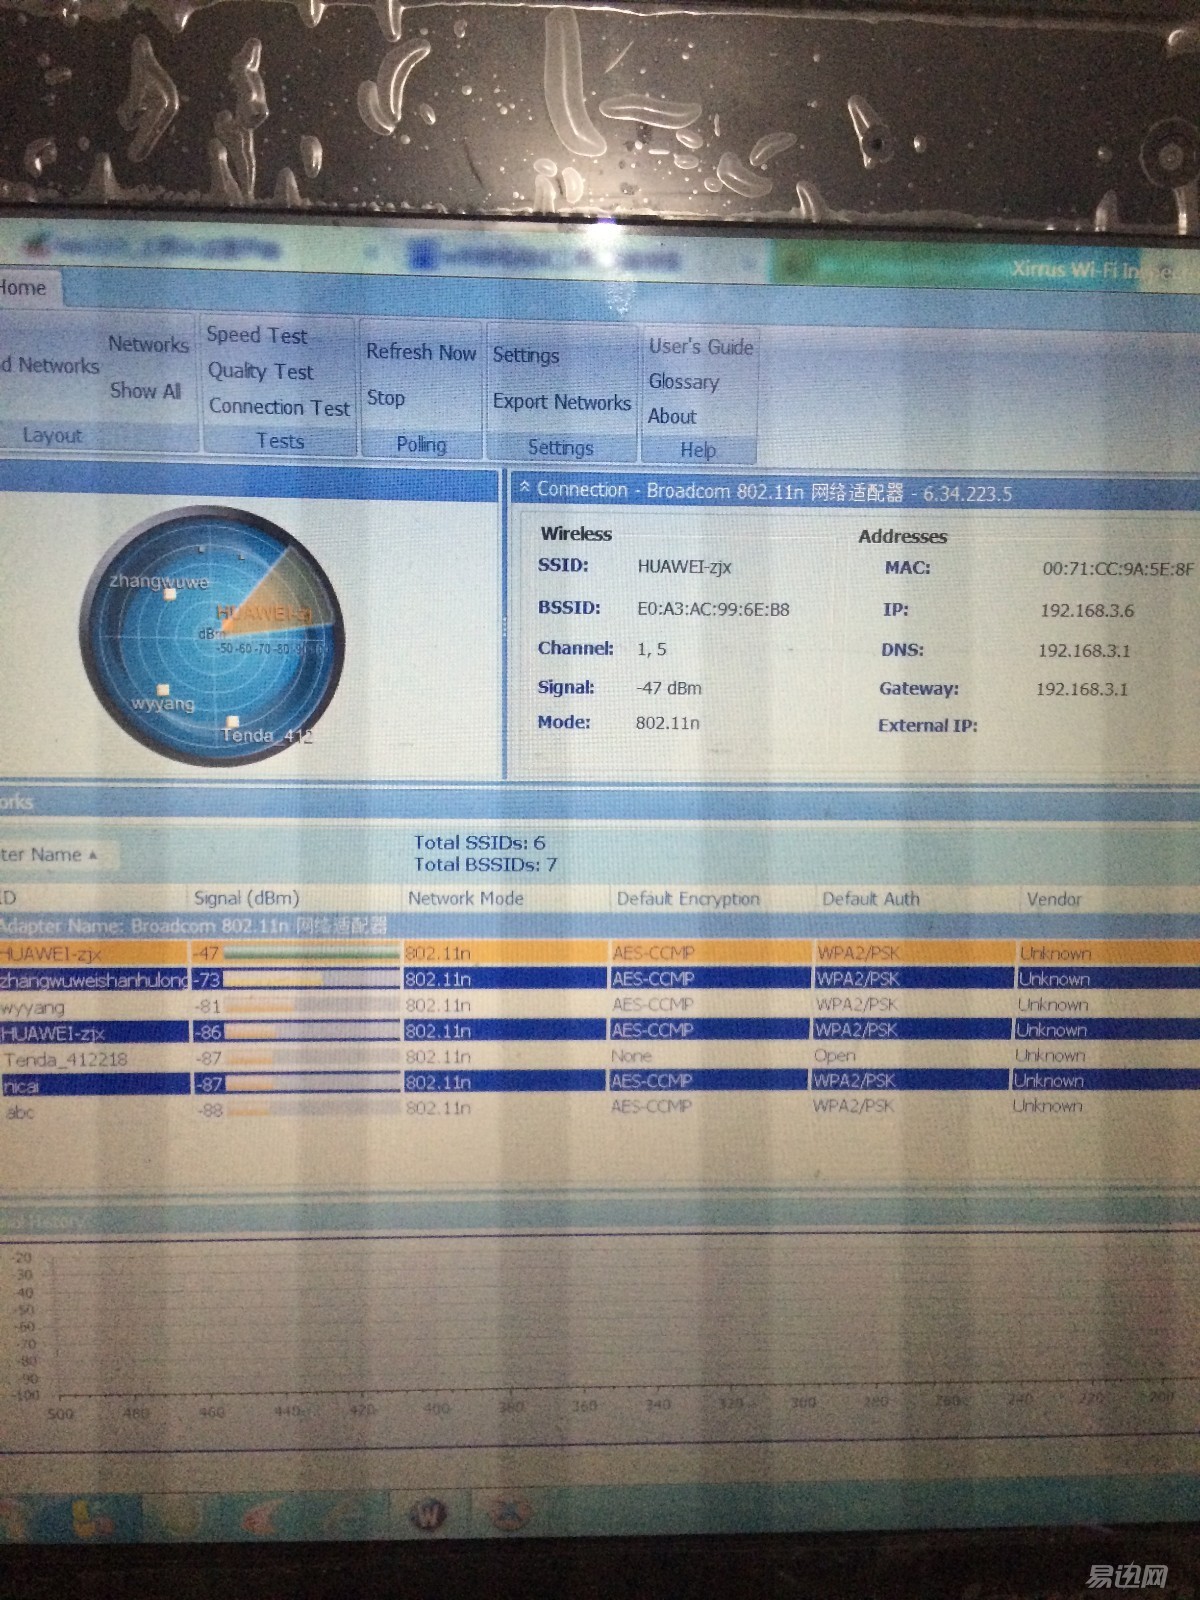Click the wyyang marker on the radar
This screenshot has width=1200, height=1600.
[163, 690]
